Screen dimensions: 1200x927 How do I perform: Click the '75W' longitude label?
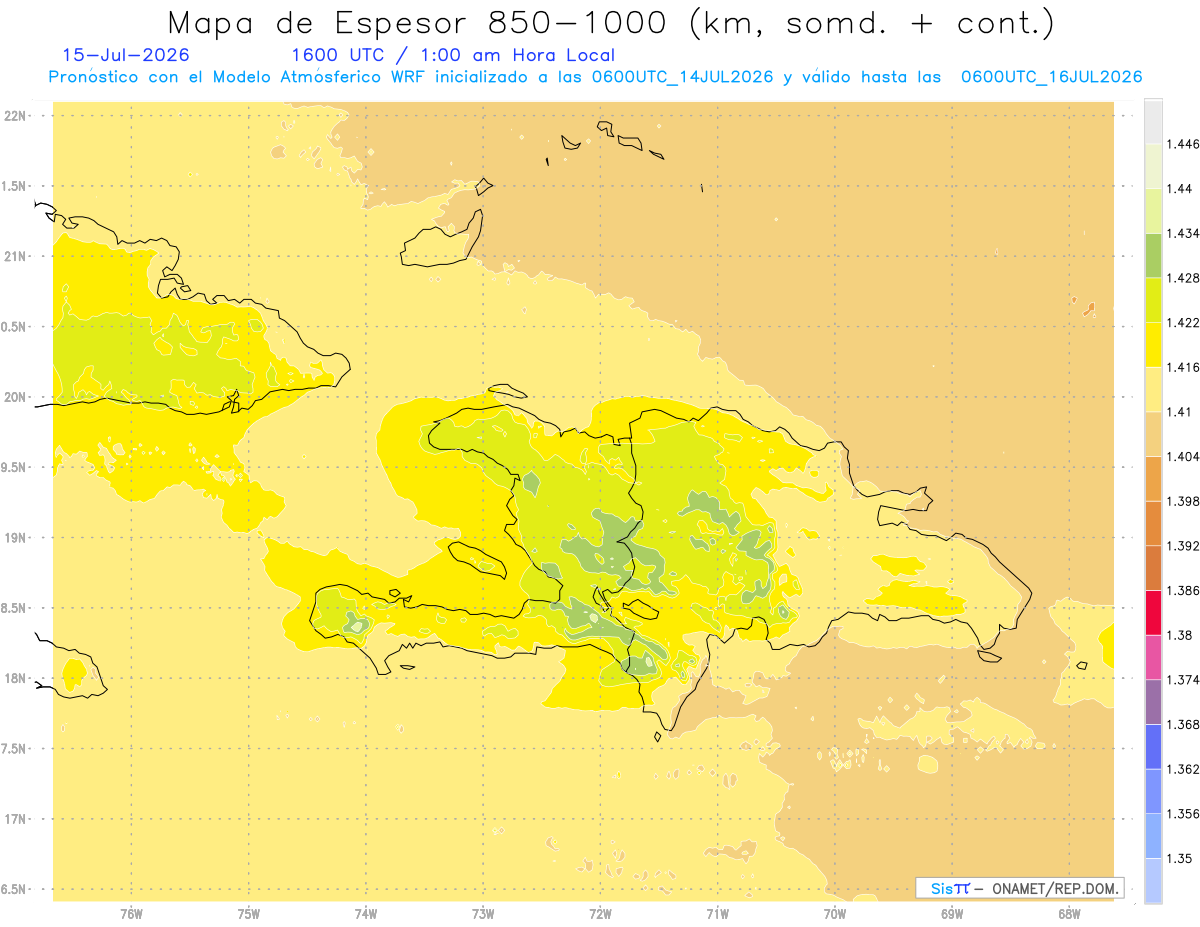click(x=248, y=913)
